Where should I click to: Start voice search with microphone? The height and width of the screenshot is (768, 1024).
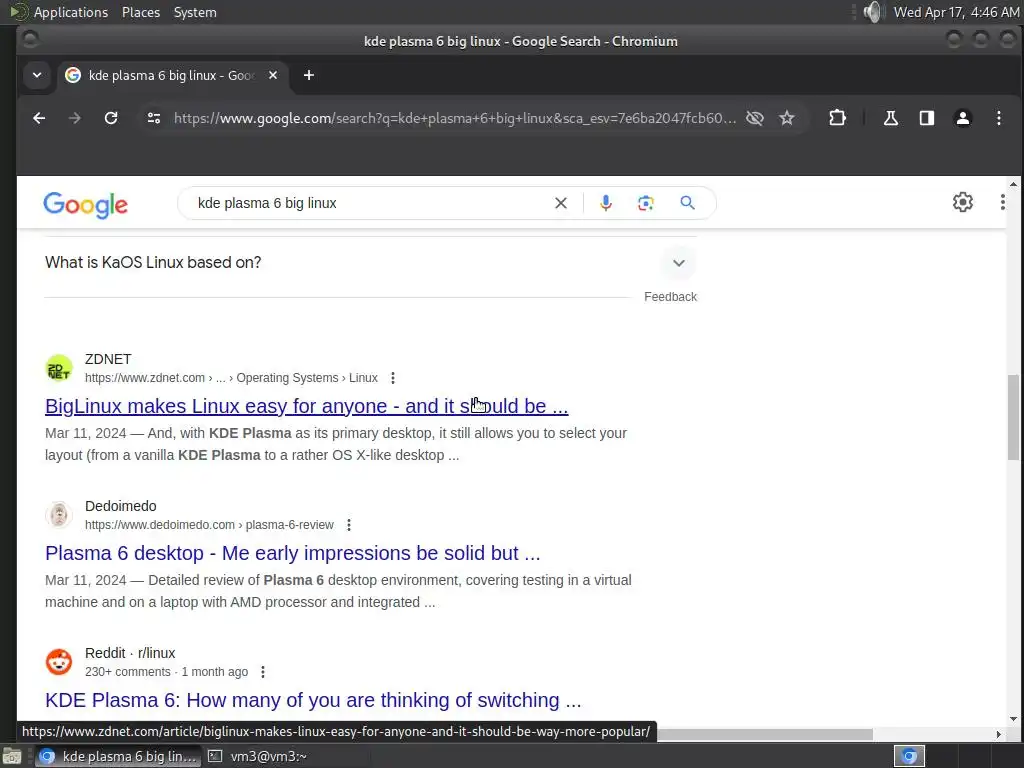point(606,203)
